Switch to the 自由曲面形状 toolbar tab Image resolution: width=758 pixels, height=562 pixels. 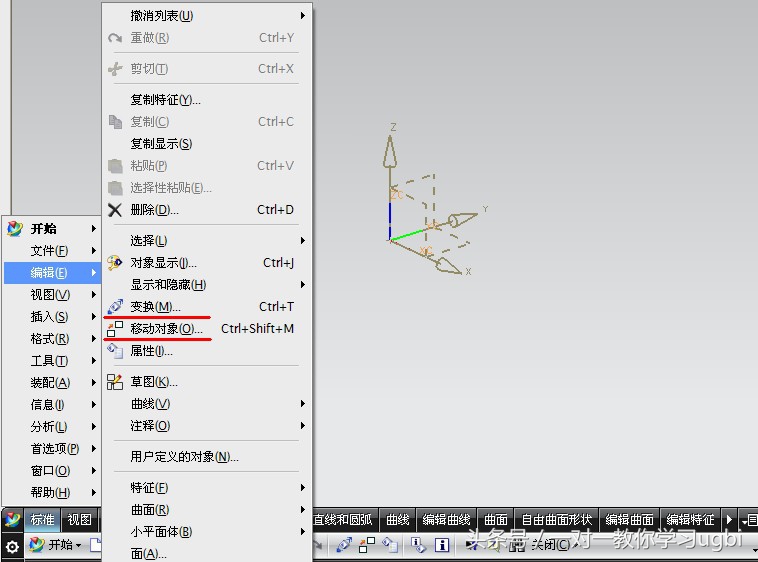pos(556,519)
